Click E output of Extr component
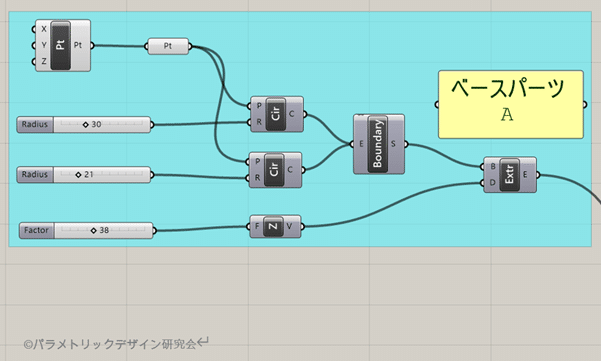The width and height of the screenshot is (601, 361). (x=525, y=175)
